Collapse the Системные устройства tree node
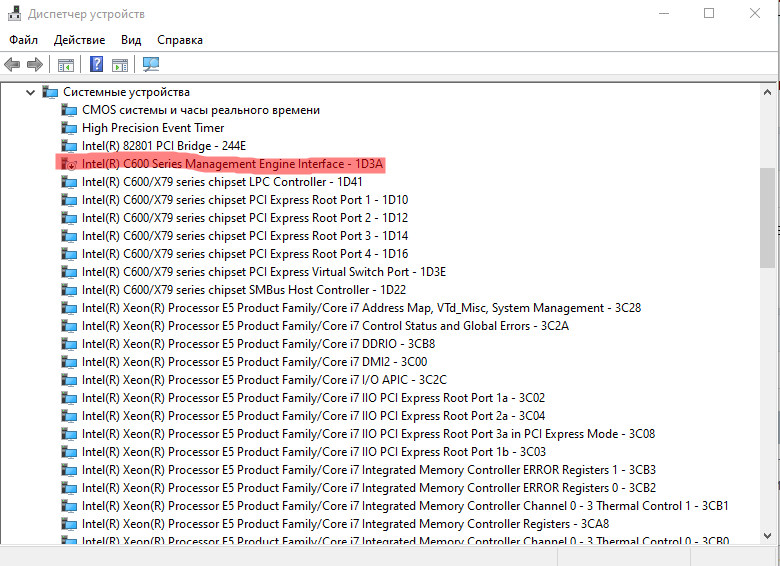780x566 pixels. coord(30,92)
